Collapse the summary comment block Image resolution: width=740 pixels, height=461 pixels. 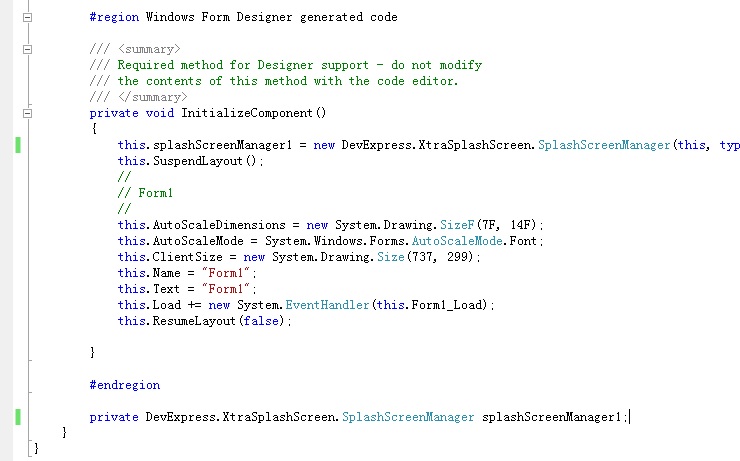point(27,49)
